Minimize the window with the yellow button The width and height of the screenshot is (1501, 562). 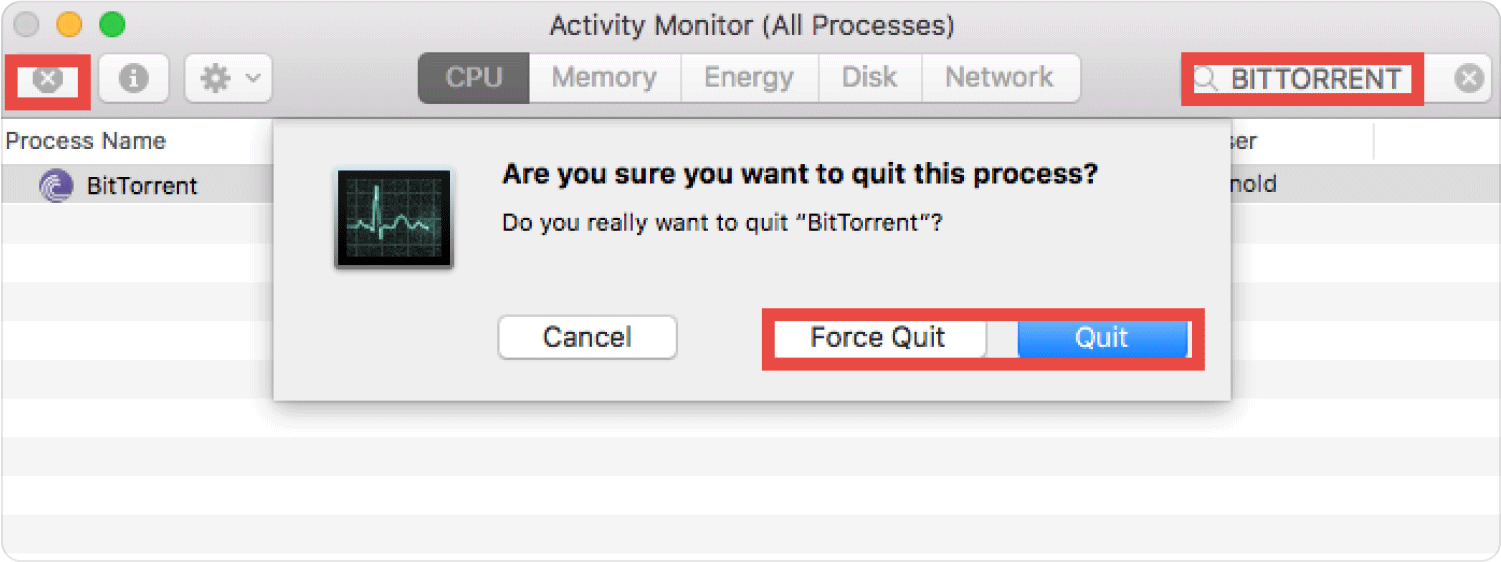[x=69, y=24]
